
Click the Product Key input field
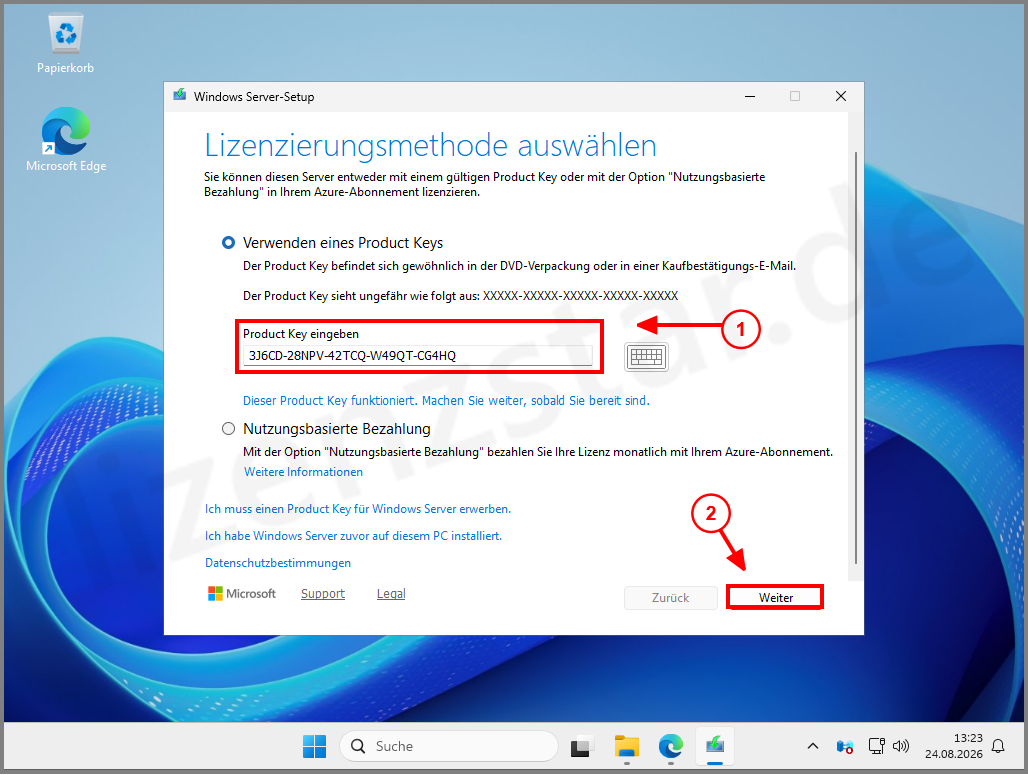click(x=418, y=355)
